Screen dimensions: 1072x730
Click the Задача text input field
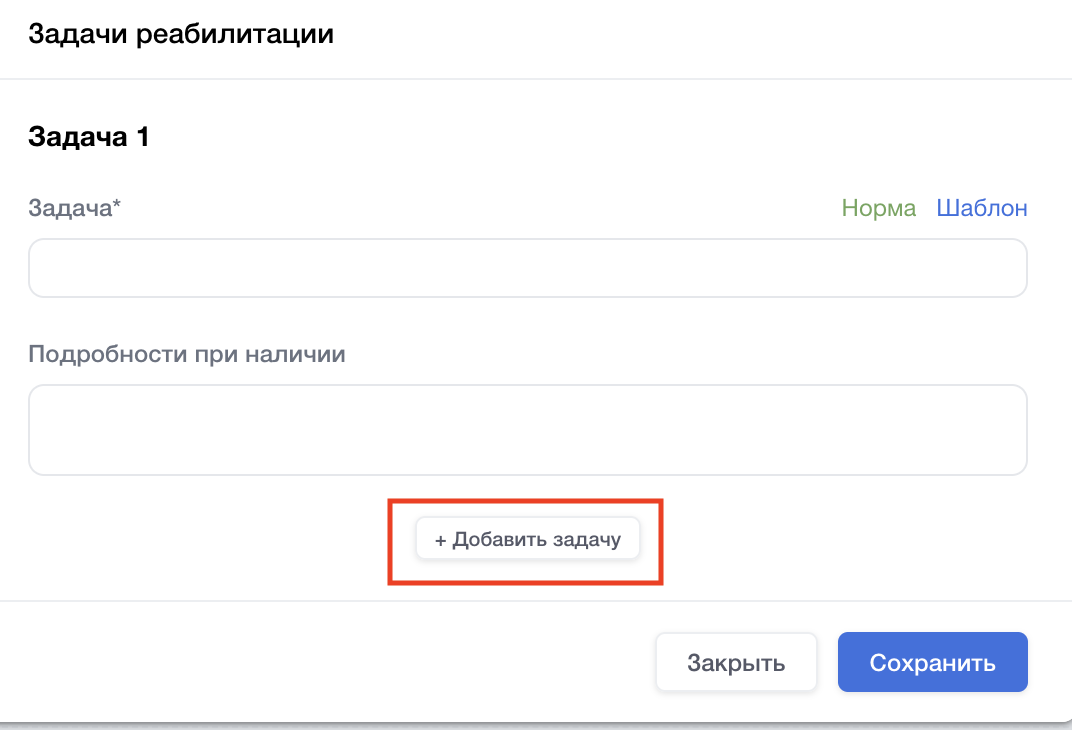(x=527, y=268)
